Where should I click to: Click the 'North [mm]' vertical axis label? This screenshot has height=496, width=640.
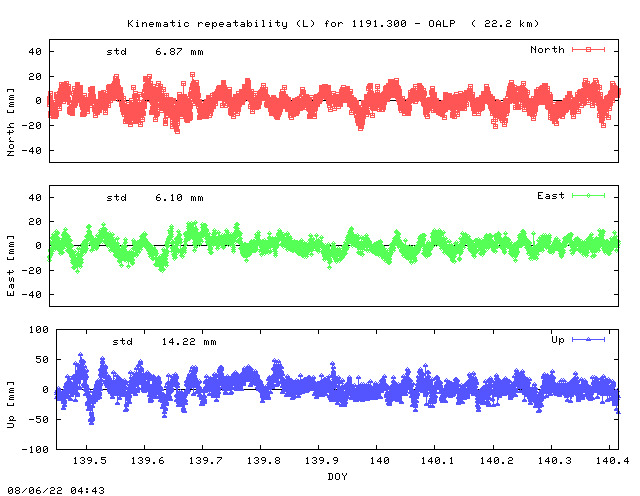pos(11,122)
